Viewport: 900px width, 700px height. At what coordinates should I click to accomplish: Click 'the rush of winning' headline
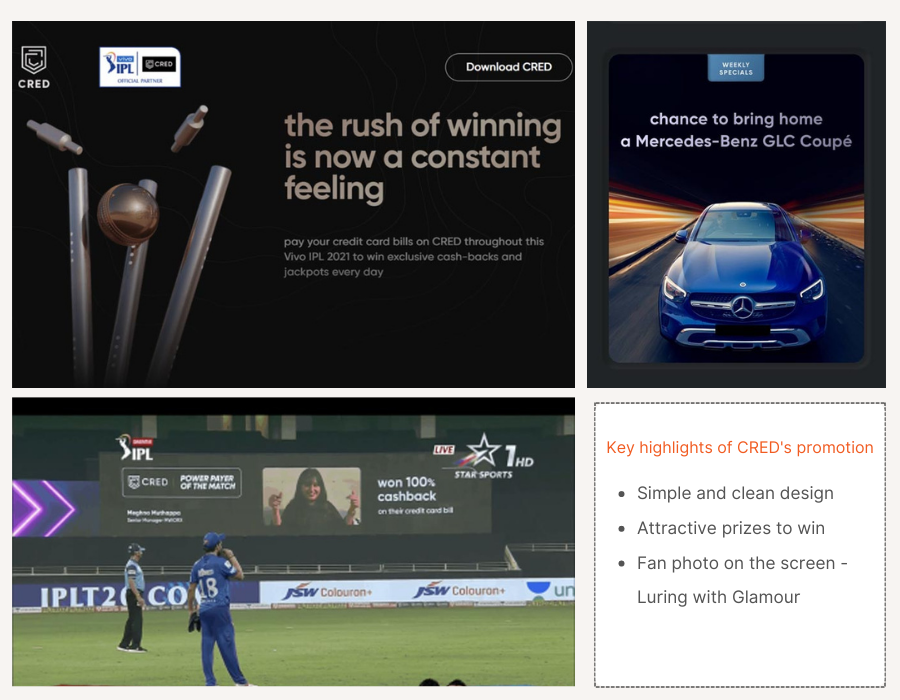[x=423, y=157]
